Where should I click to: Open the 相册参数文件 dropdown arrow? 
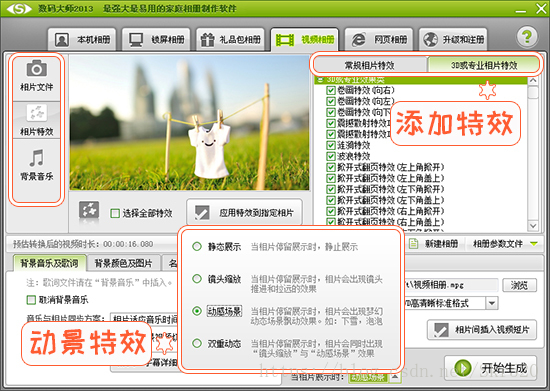534,243
